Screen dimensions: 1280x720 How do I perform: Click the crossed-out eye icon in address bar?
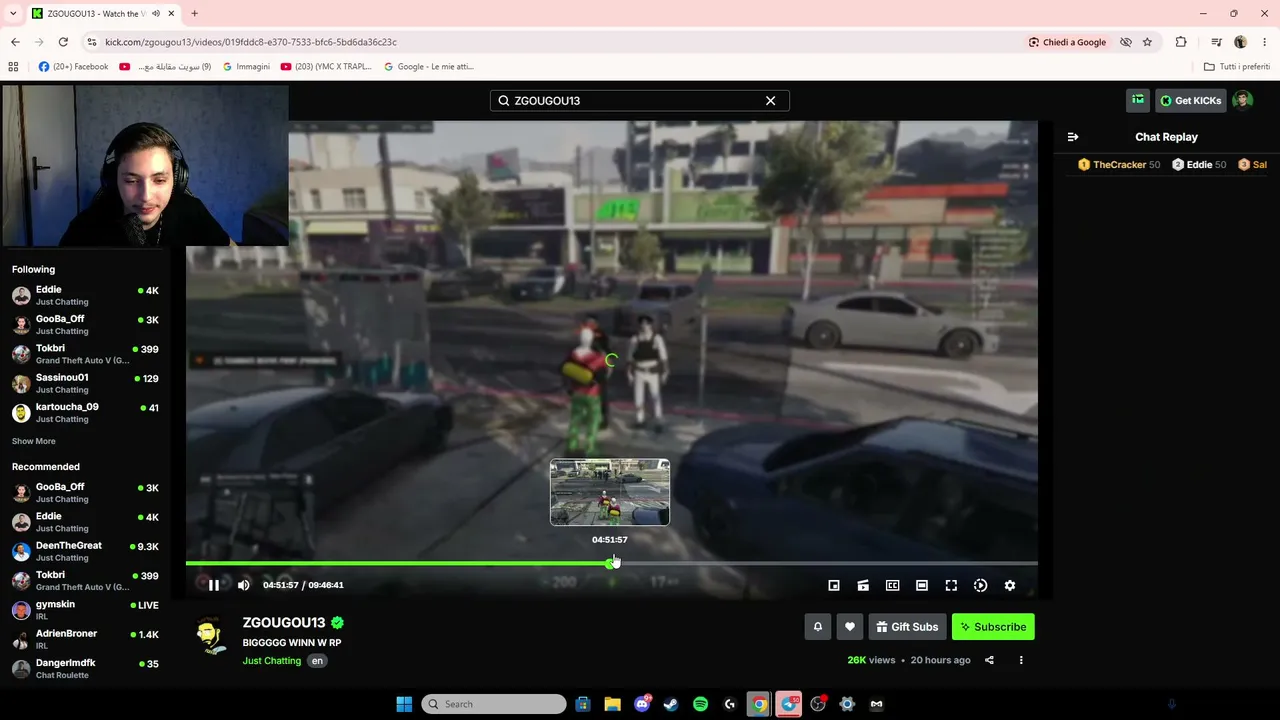1126,42
